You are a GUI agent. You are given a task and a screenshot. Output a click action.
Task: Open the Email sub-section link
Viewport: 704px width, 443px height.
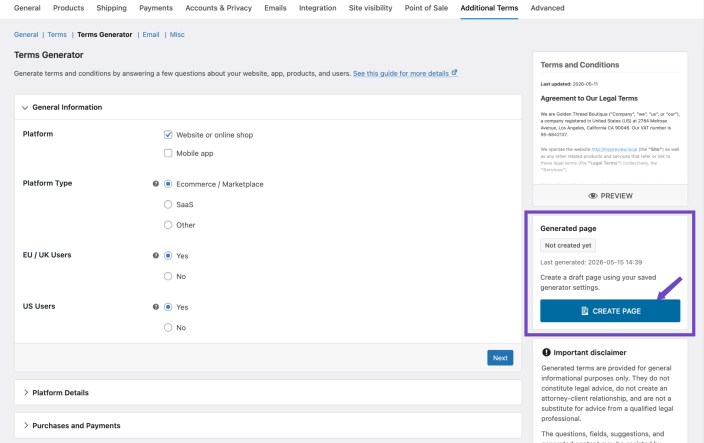point(151,35)
